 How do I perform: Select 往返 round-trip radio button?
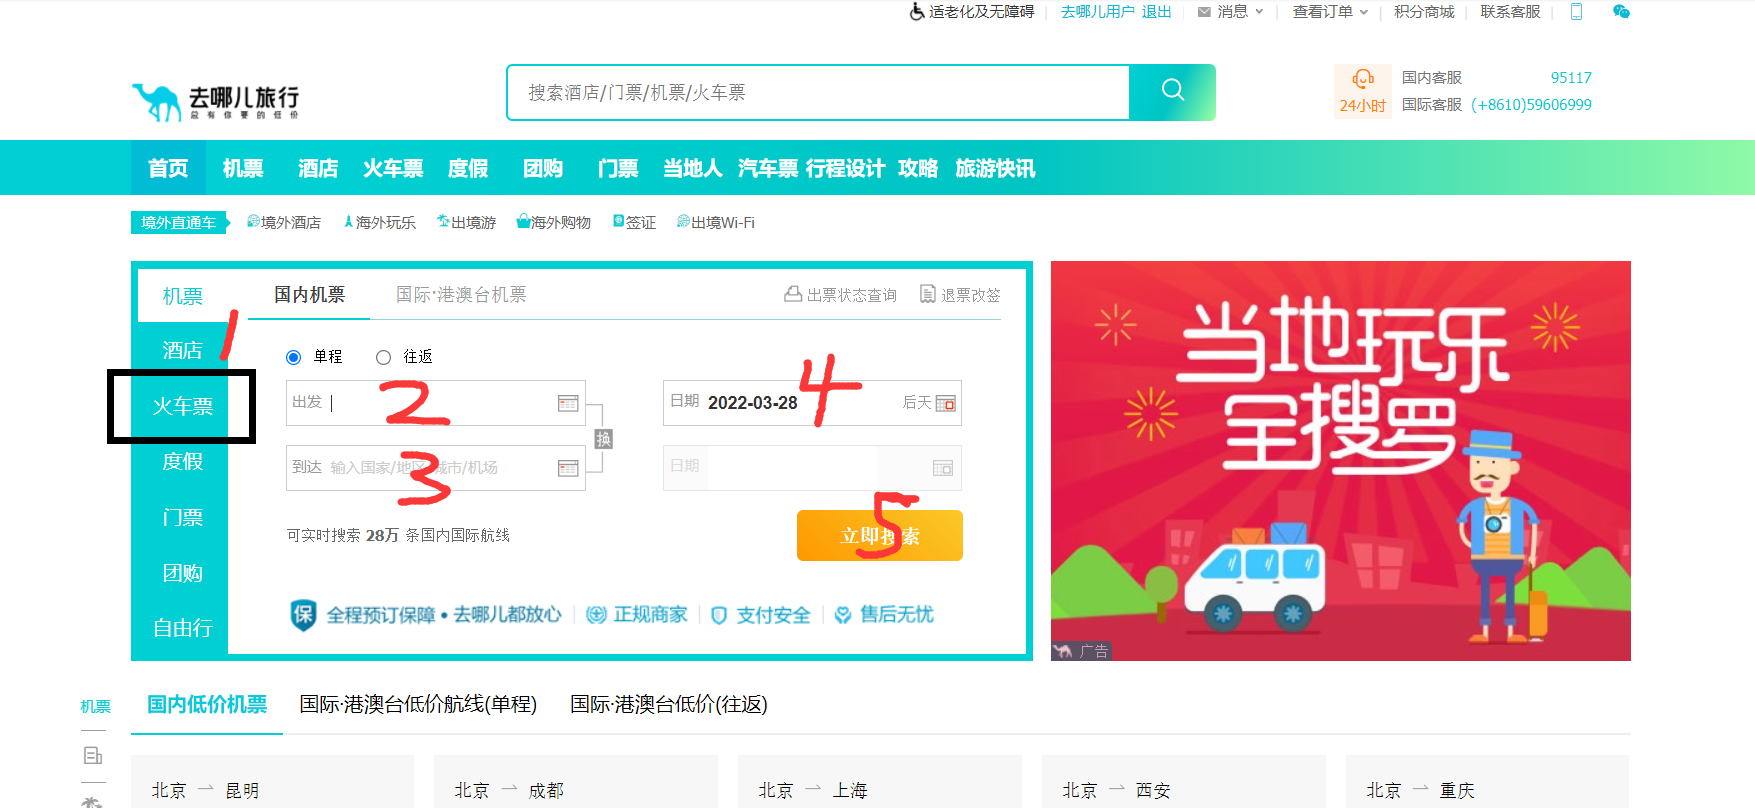(383, 357)
